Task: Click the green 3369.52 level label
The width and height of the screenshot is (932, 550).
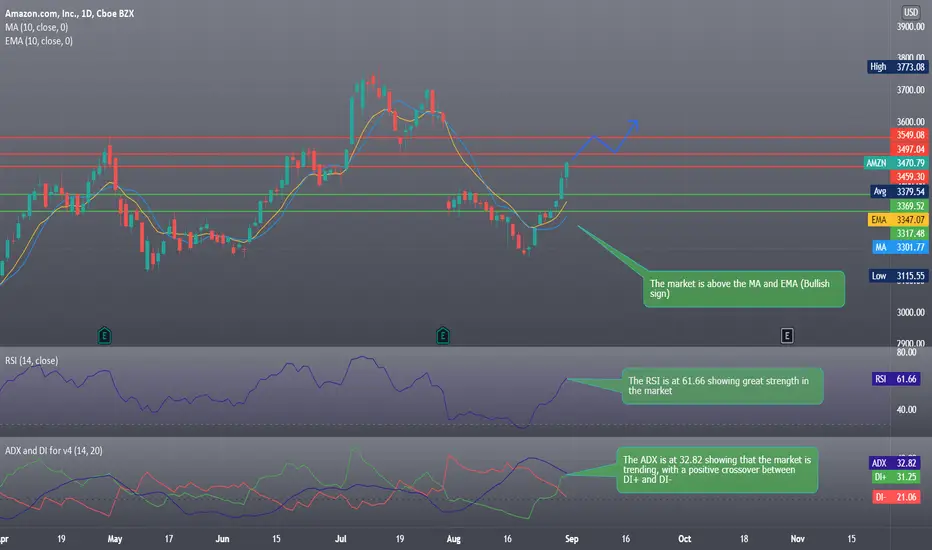Action: pyautogui.click(x=909, y=206)
